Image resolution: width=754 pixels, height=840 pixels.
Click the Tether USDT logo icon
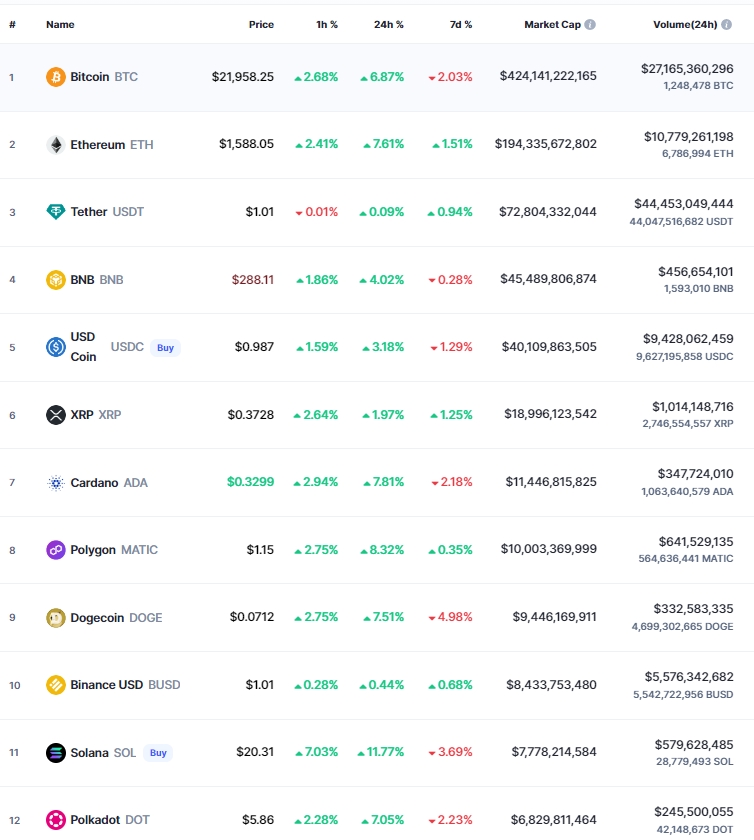[56, 212]
